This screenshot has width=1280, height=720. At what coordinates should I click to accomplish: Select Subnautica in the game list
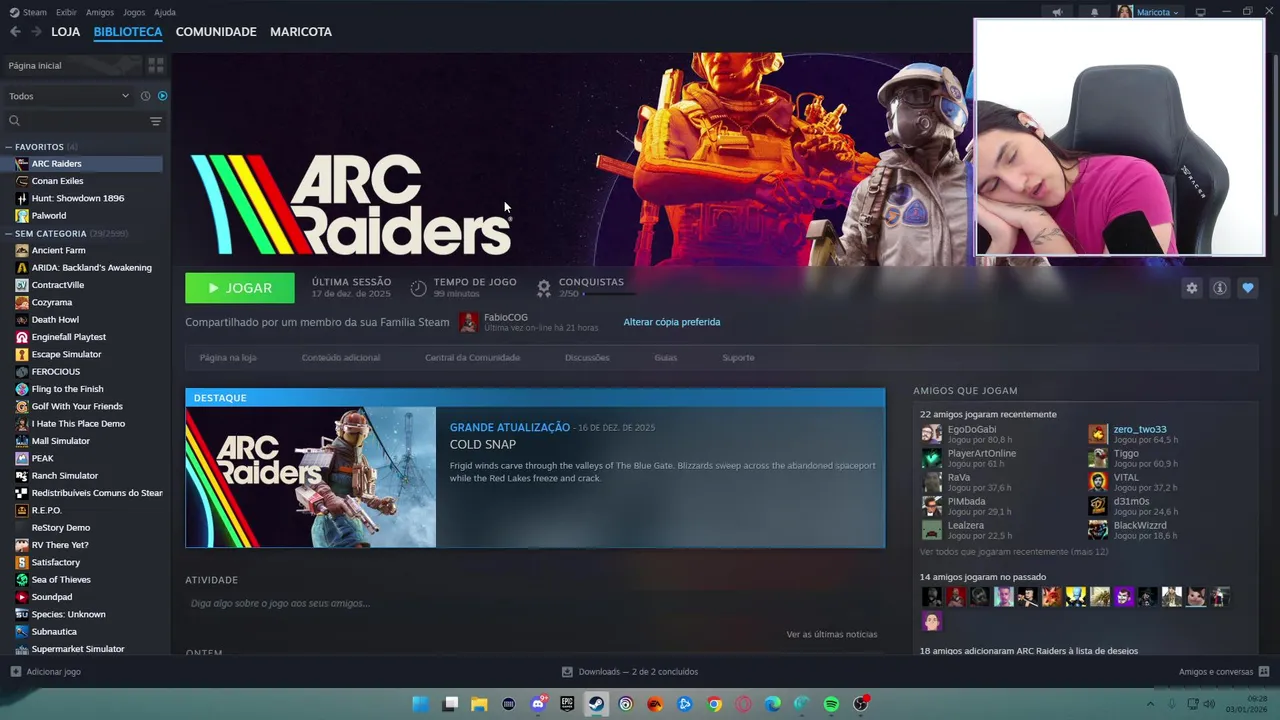pyautogui.click(x=54, y=632)
